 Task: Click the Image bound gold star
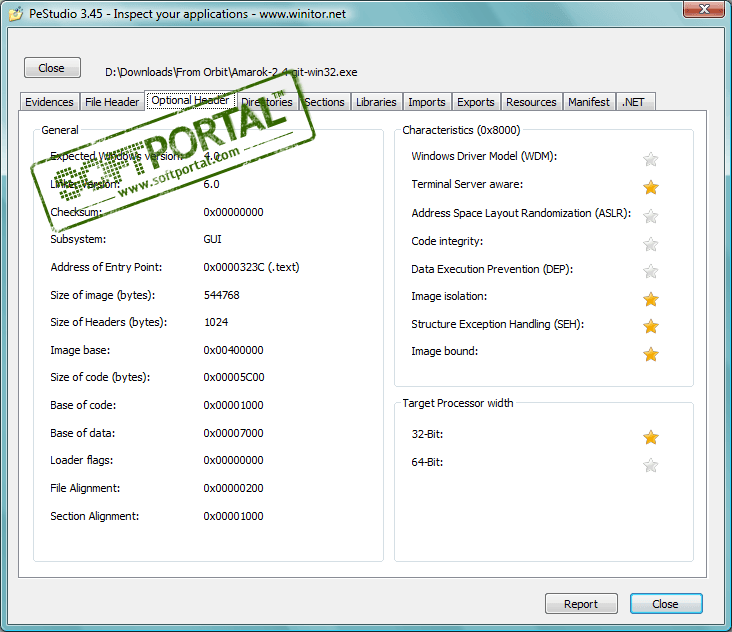tap(650, 354)
